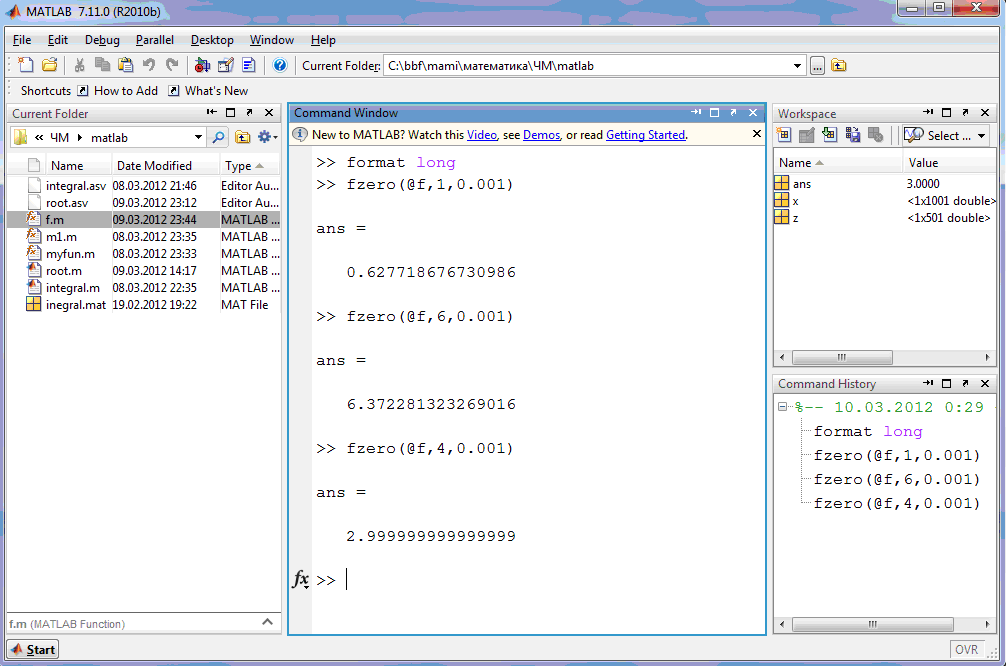This screenshot has height=666, width=1006.
Task: Select the root.m file
Action: coord(144,271)
